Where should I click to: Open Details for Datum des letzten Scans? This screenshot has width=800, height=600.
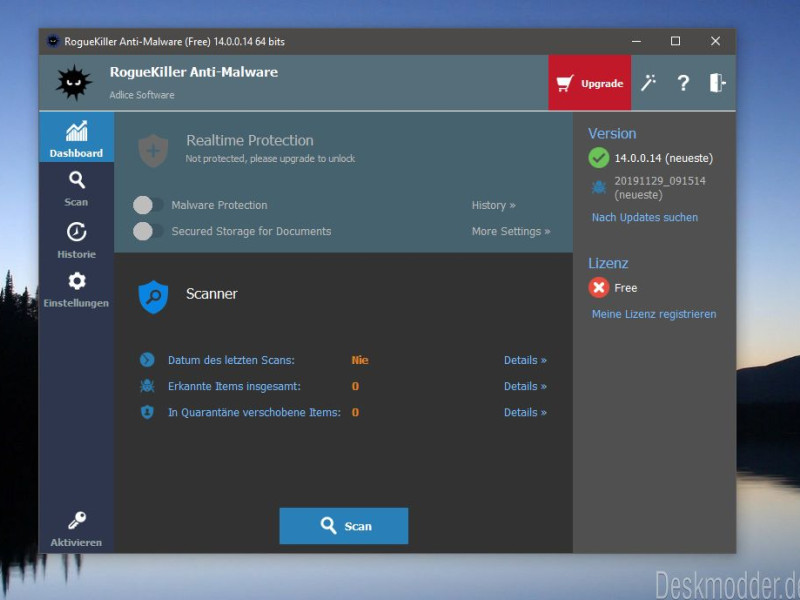(525, 360)
